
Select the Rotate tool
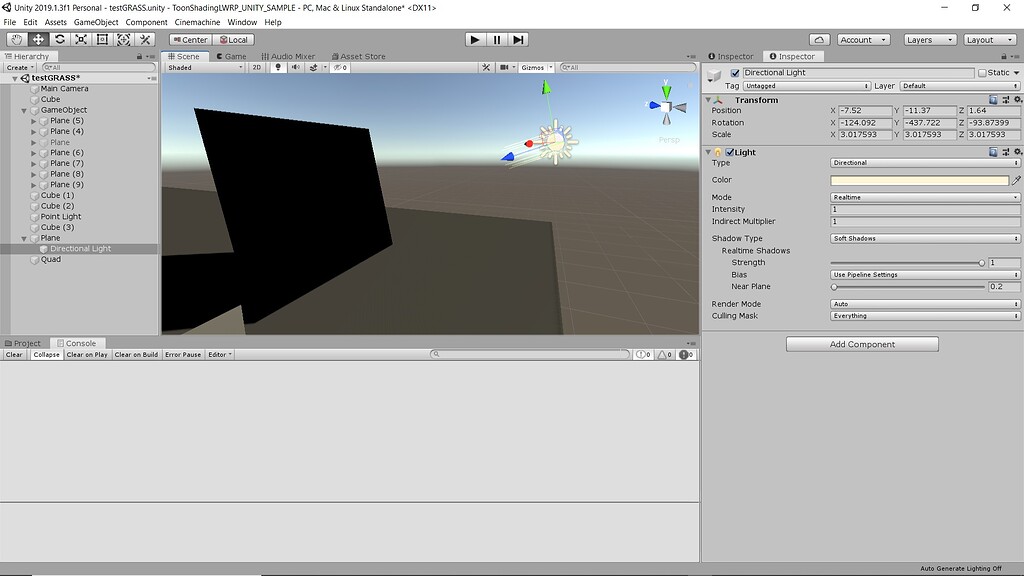pyautogui.click(x=59, y=39)
